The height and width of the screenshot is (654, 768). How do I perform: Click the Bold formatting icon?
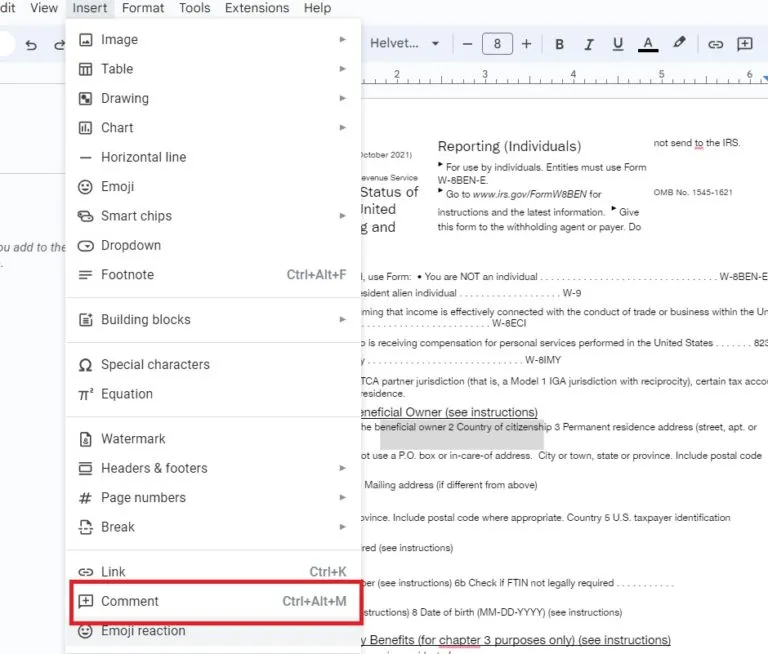(x=559, y=44)
